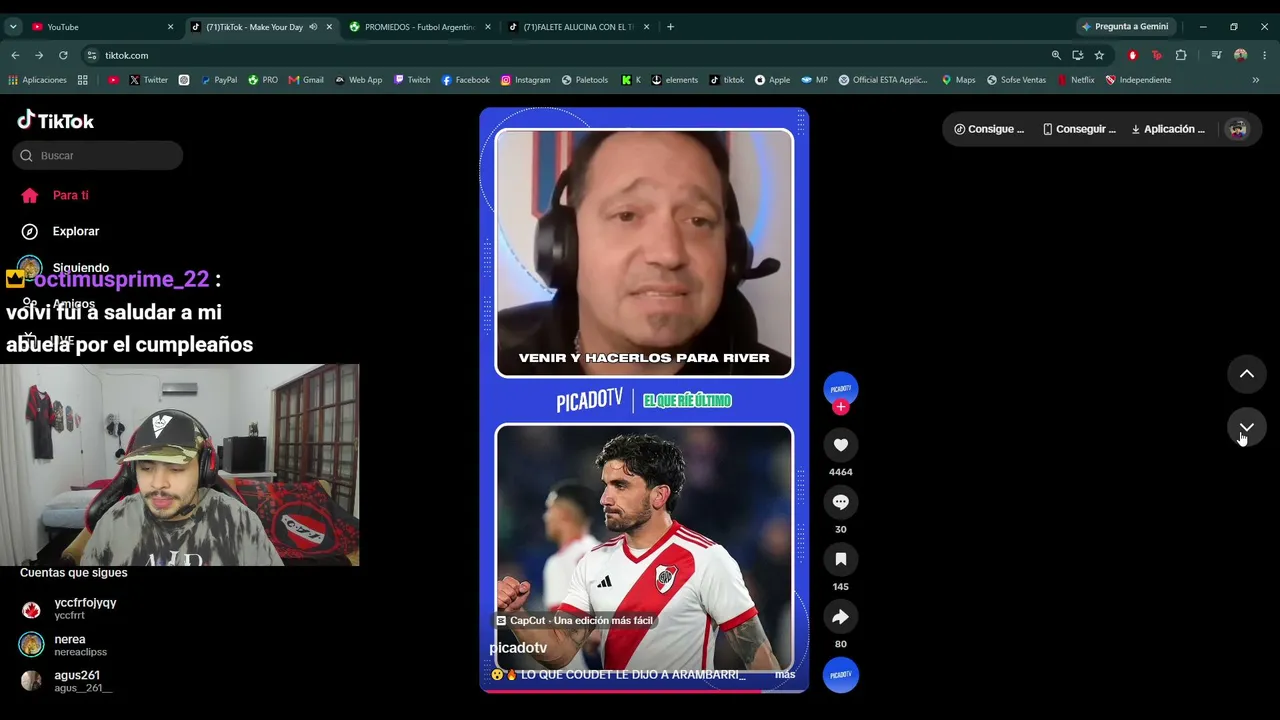Open a new browser tab
Screen dimensions: 1280x720
(670, 27)
